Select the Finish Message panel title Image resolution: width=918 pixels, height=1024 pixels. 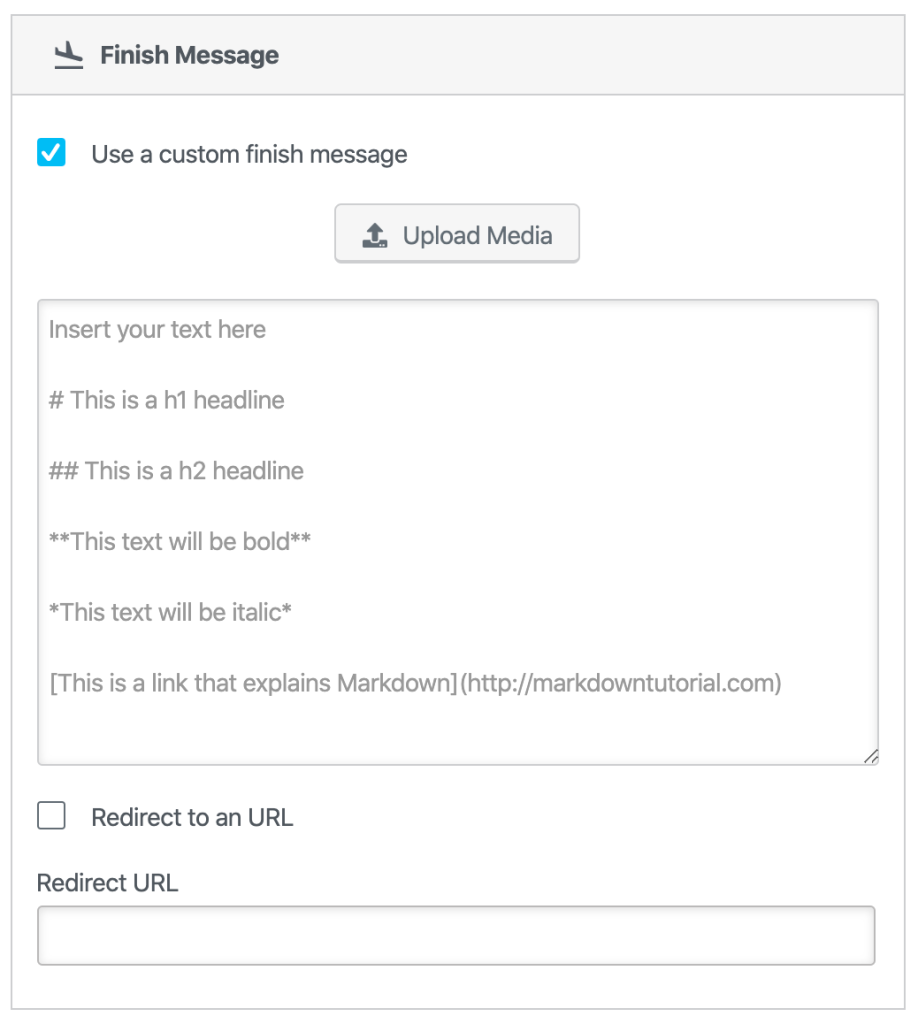[189, 56]
